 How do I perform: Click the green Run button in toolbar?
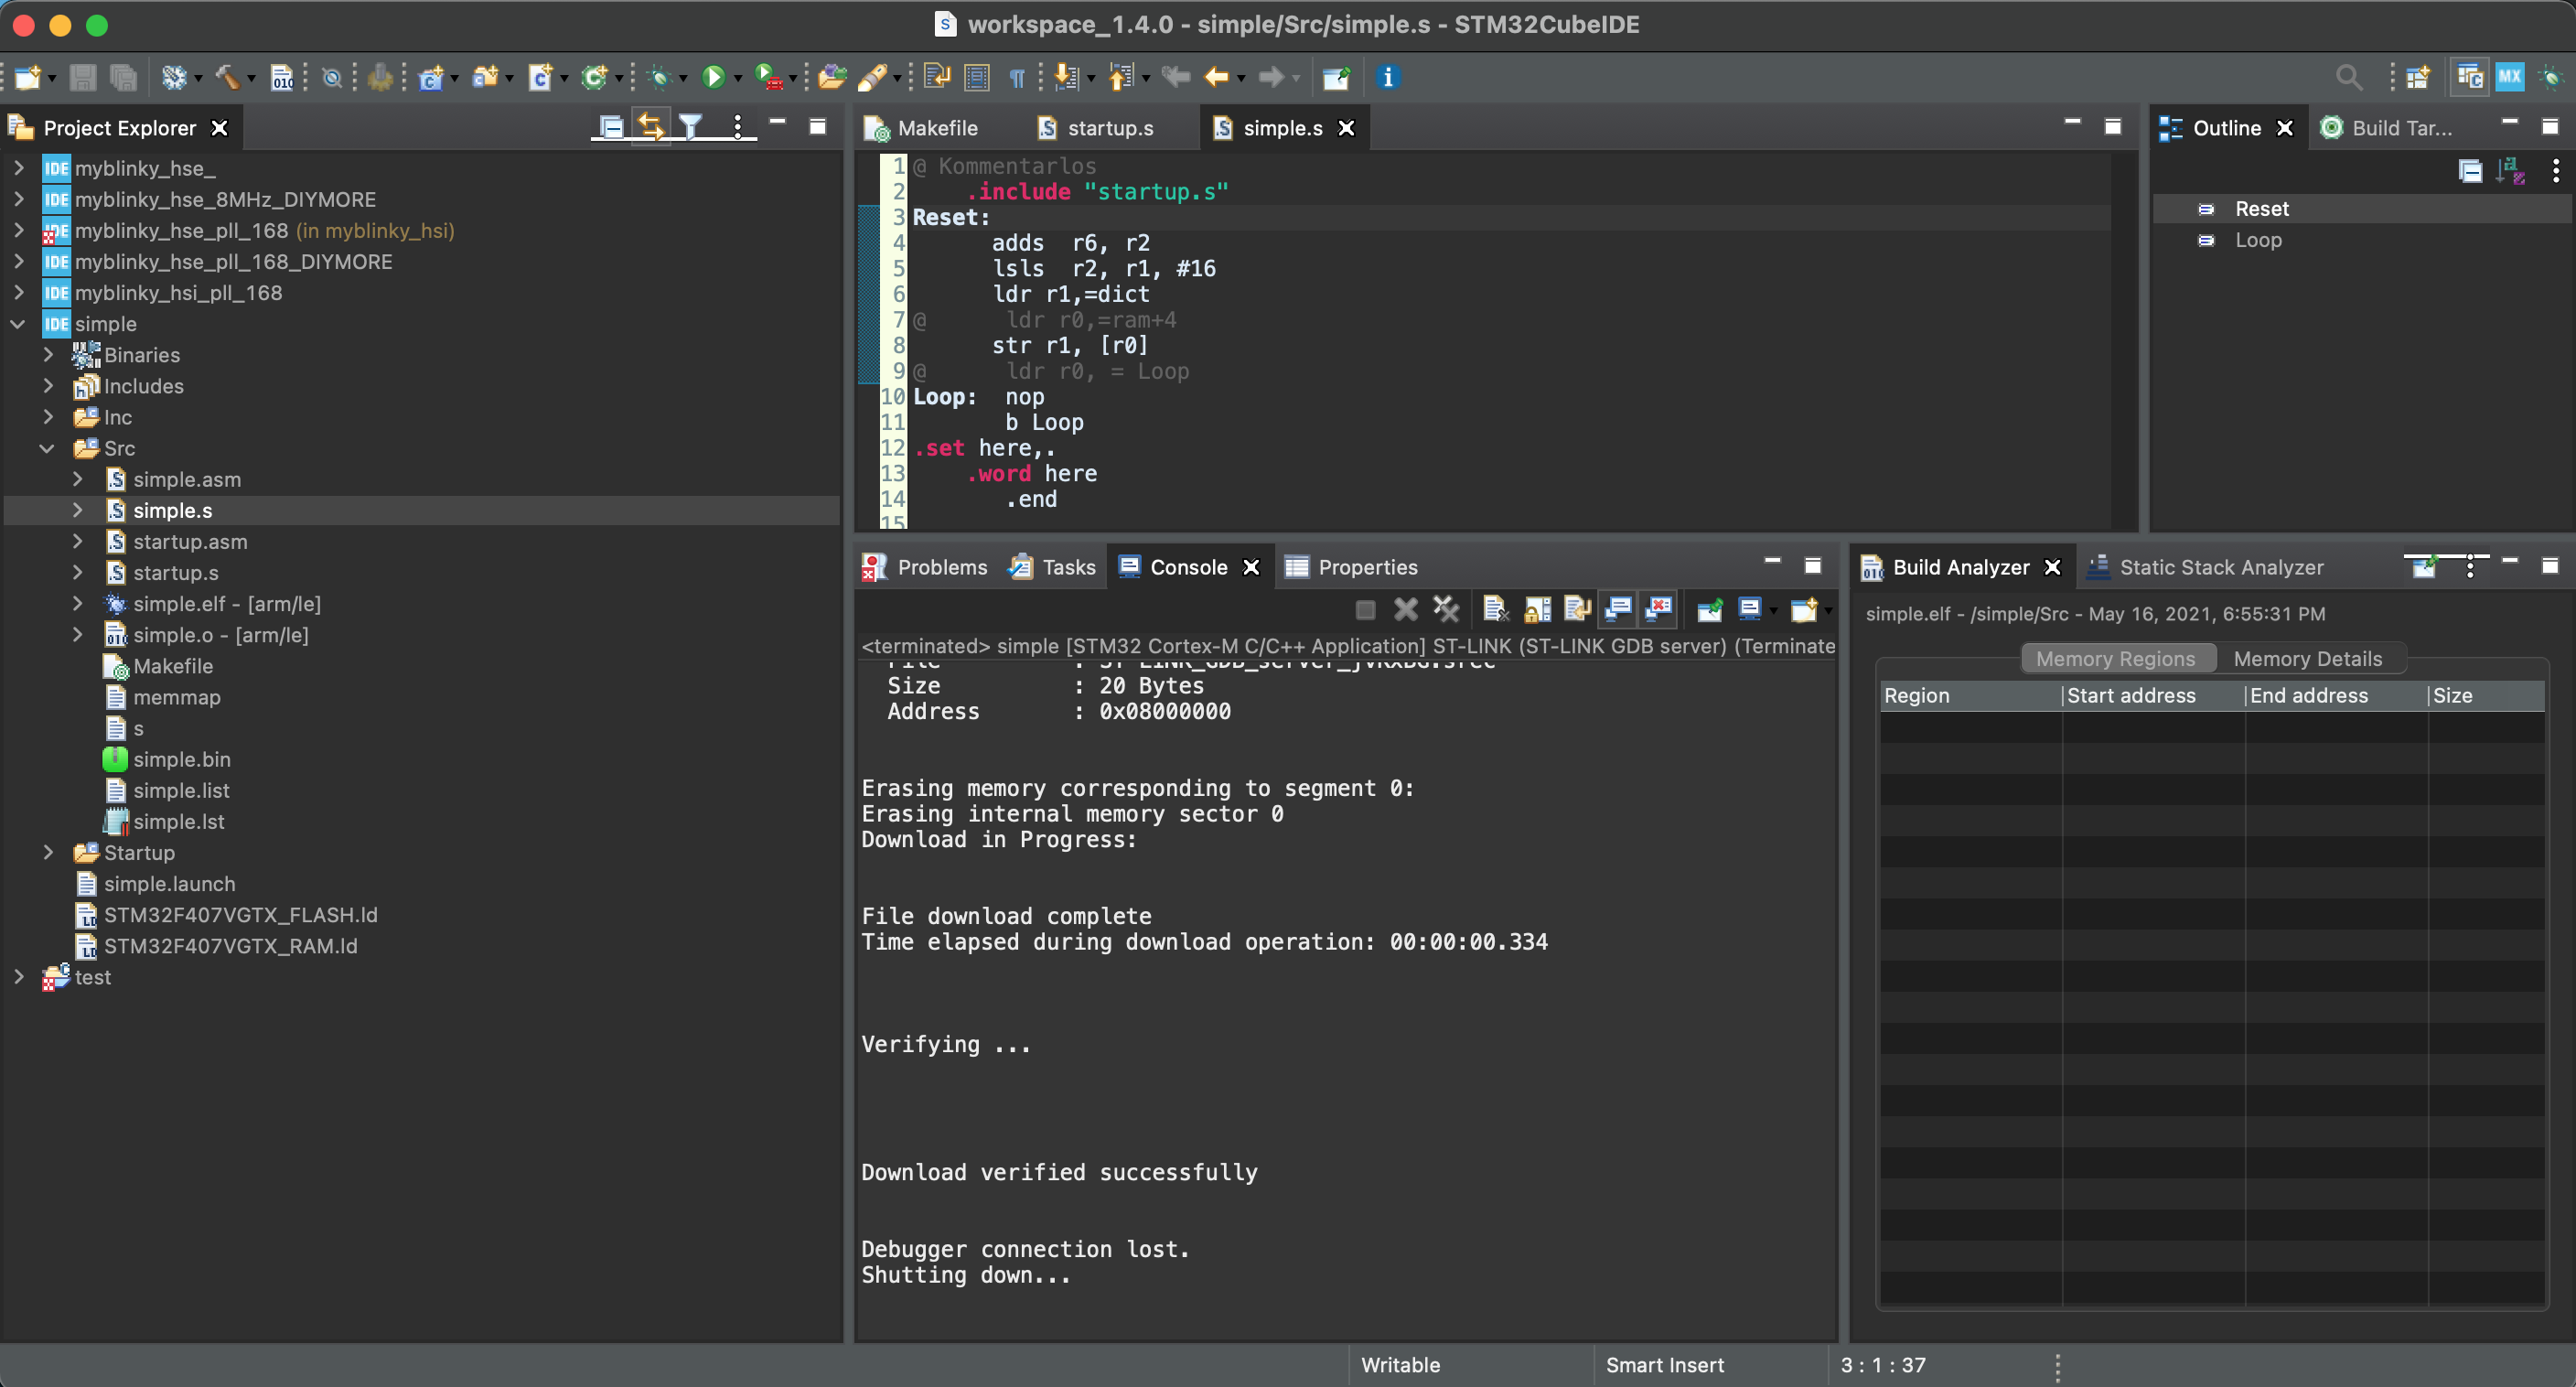713,77
